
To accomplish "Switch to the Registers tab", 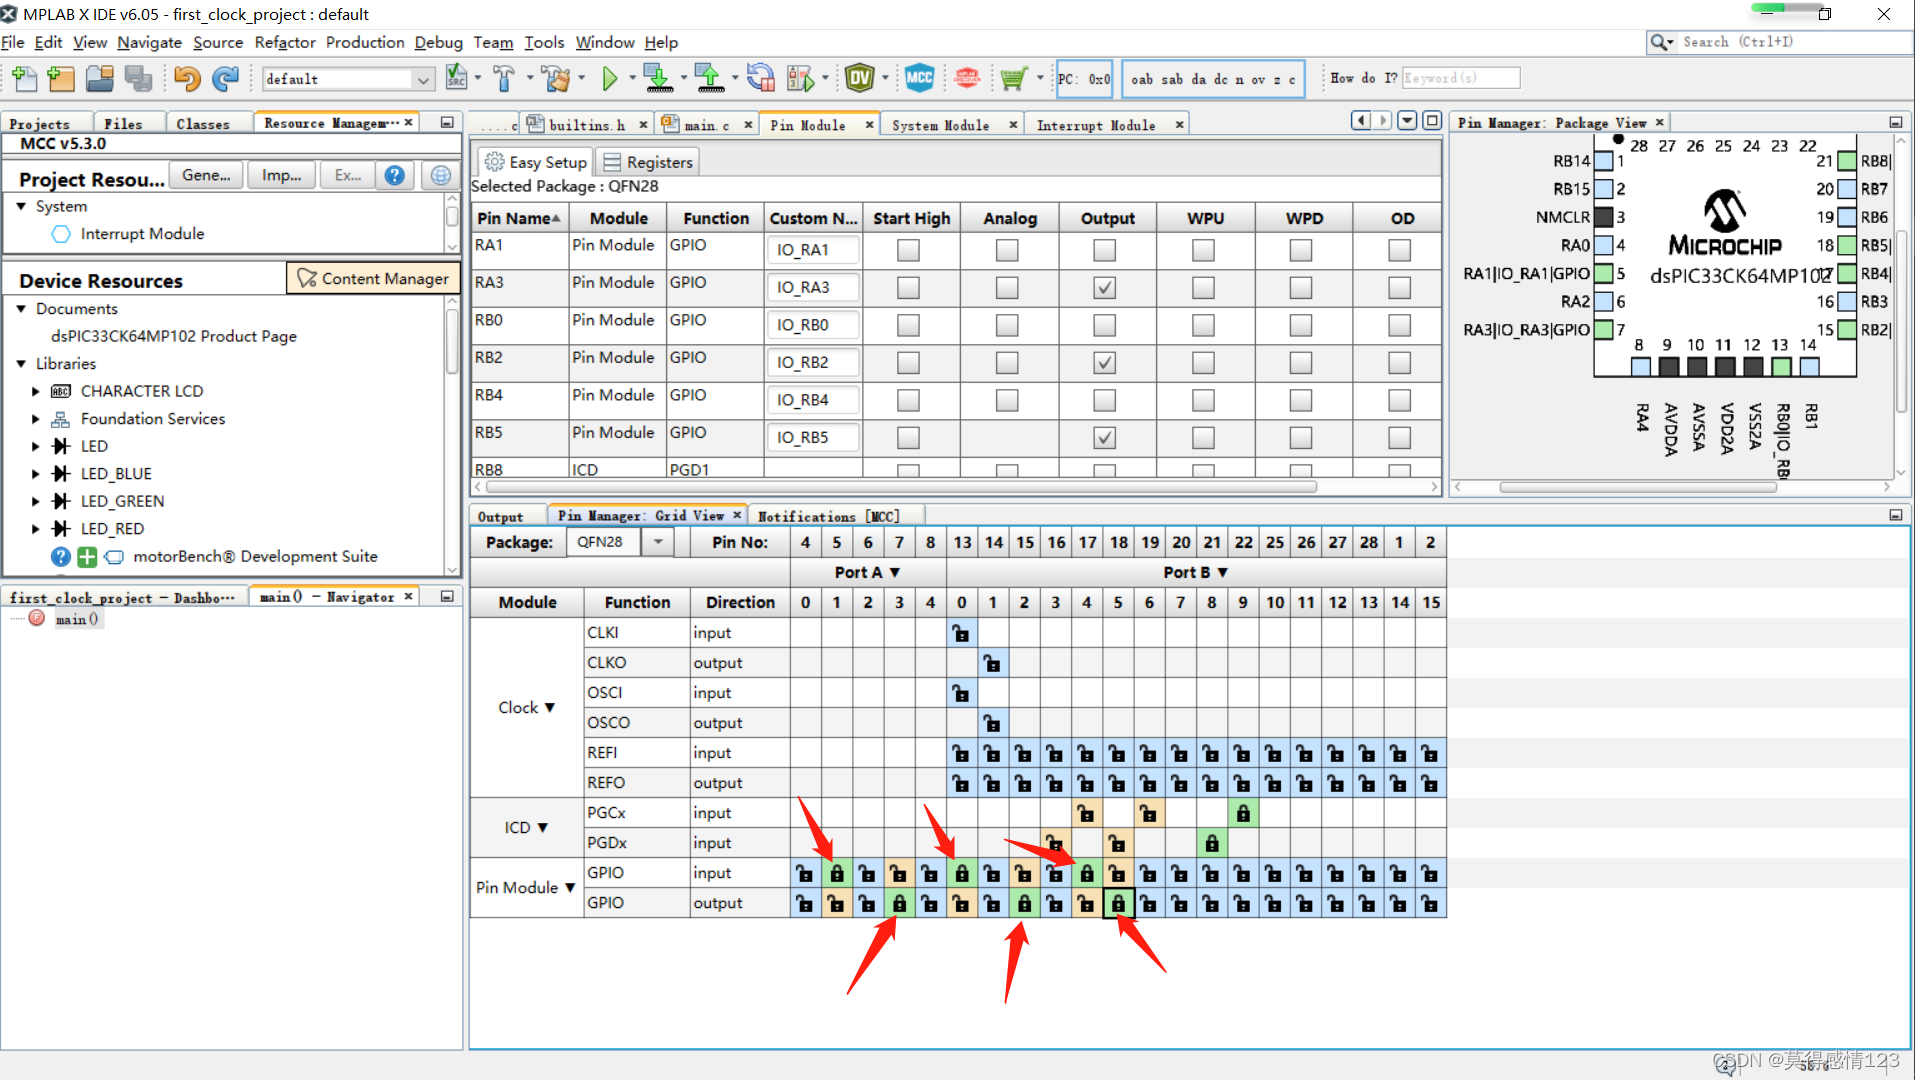I will coord(648,162).
